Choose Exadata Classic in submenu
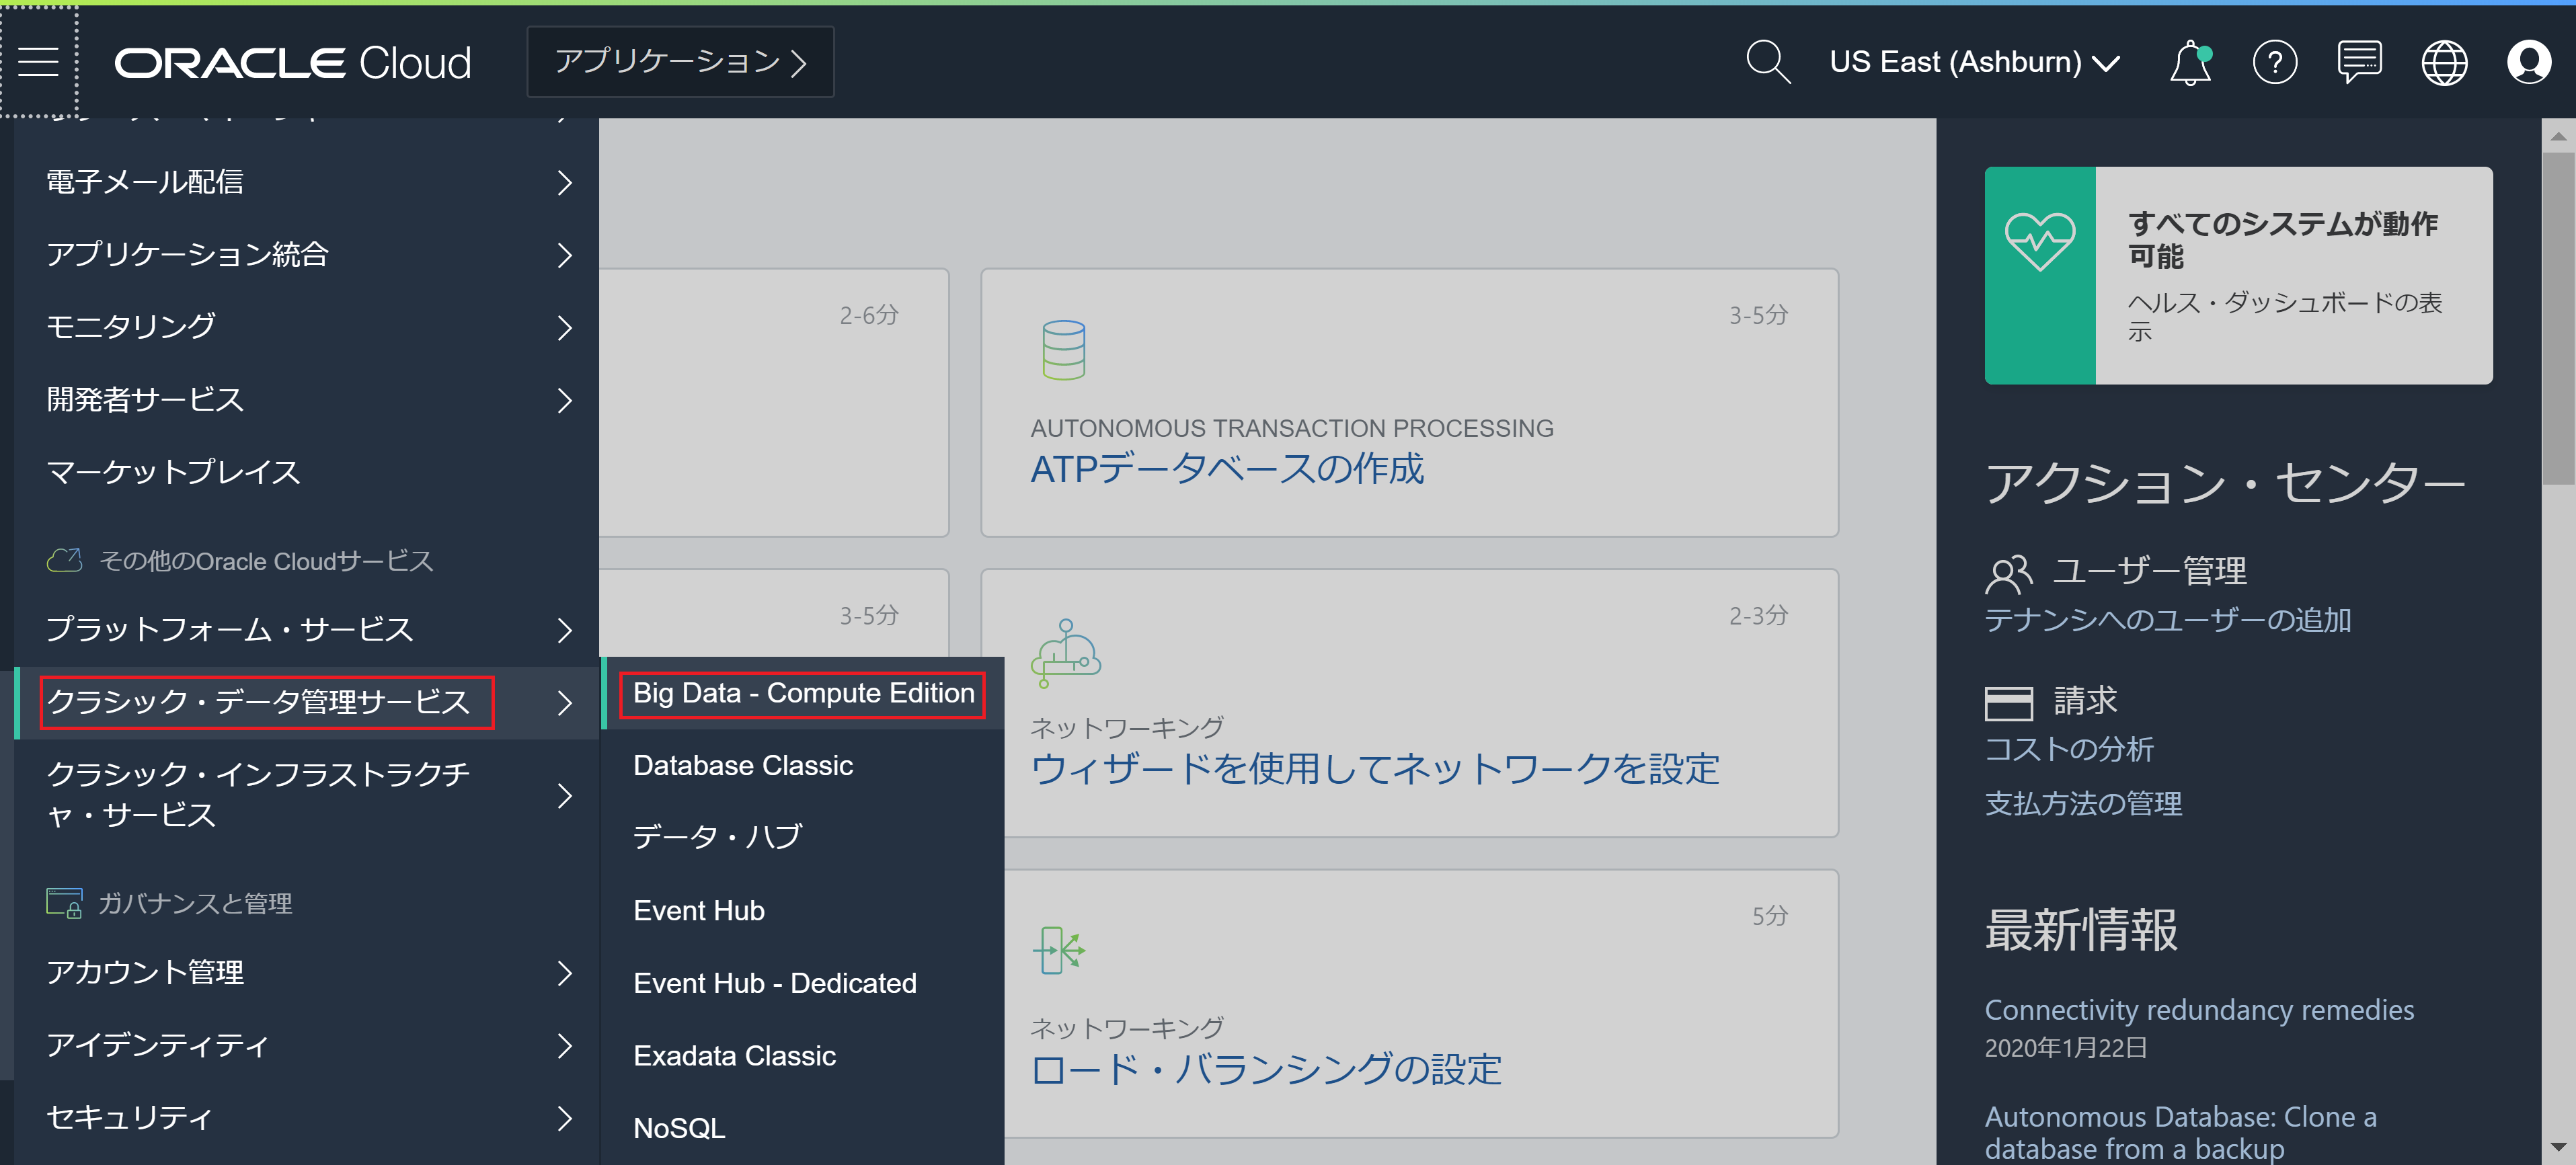This screenshot has height=1165, width=2576. [x=734, y=1055]
